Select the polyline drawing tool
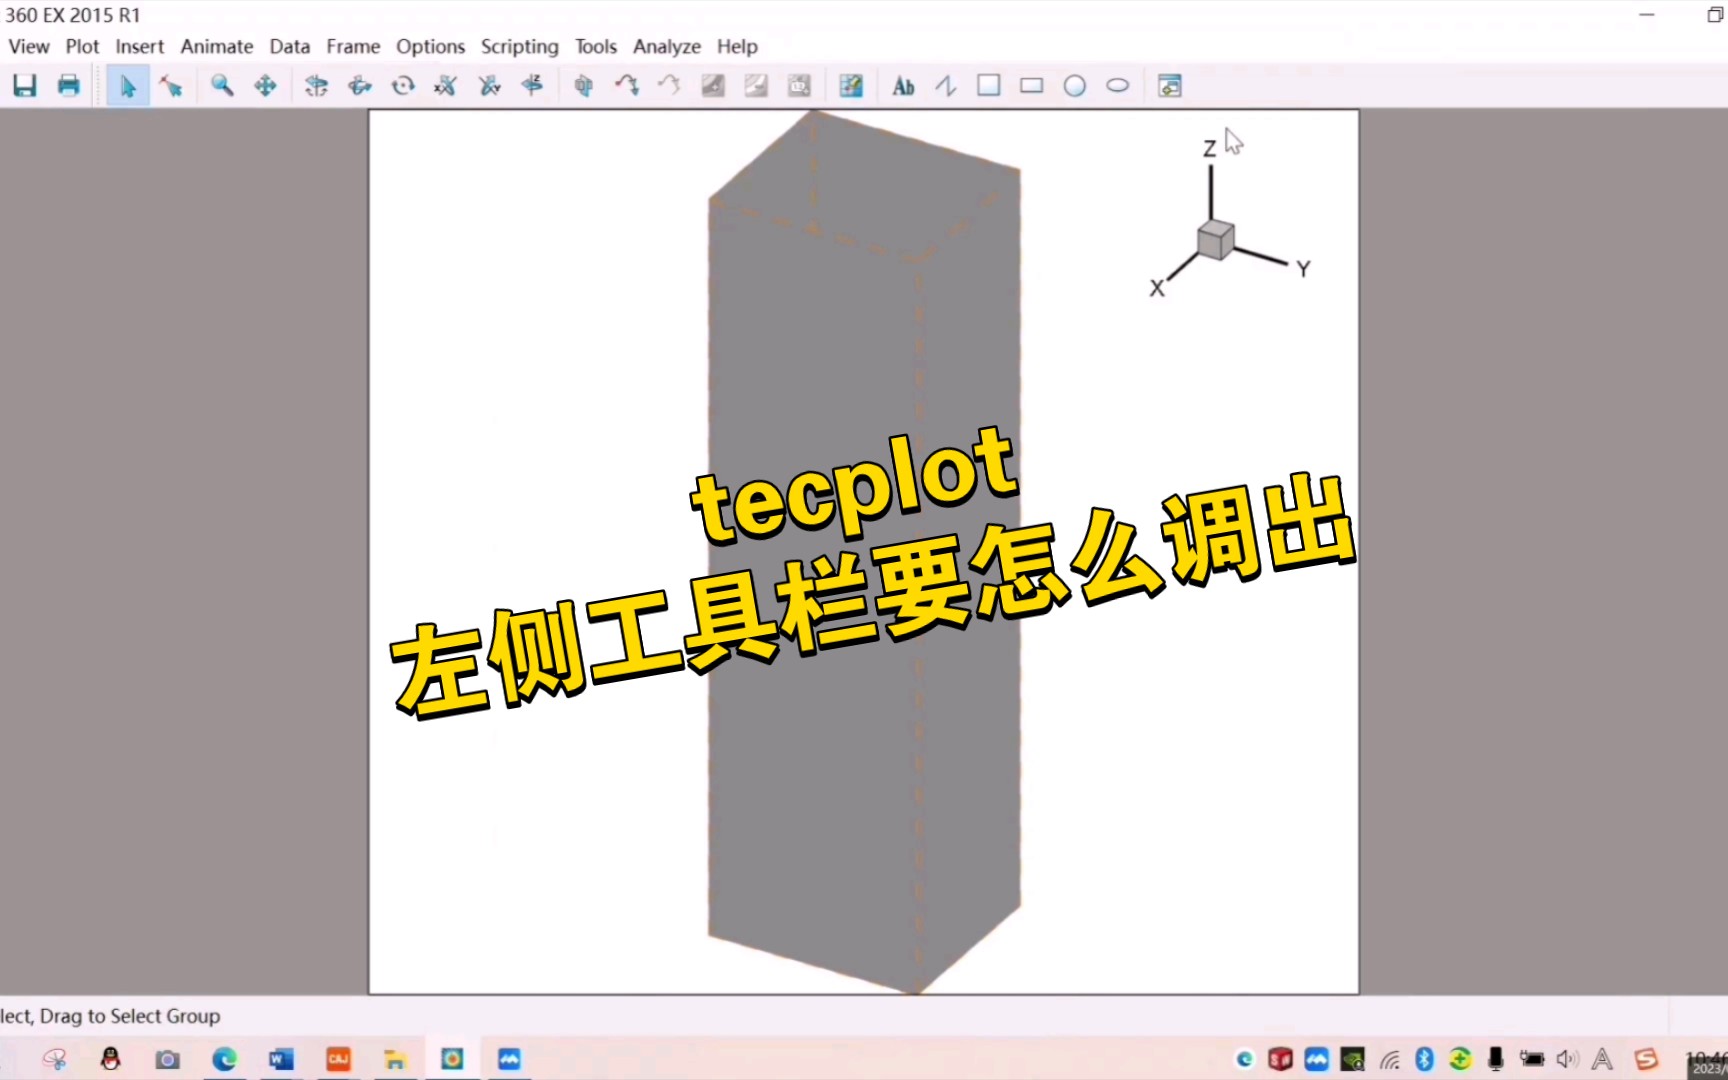This screenshot has width=1728, height=1080. (x=946, y=86)
